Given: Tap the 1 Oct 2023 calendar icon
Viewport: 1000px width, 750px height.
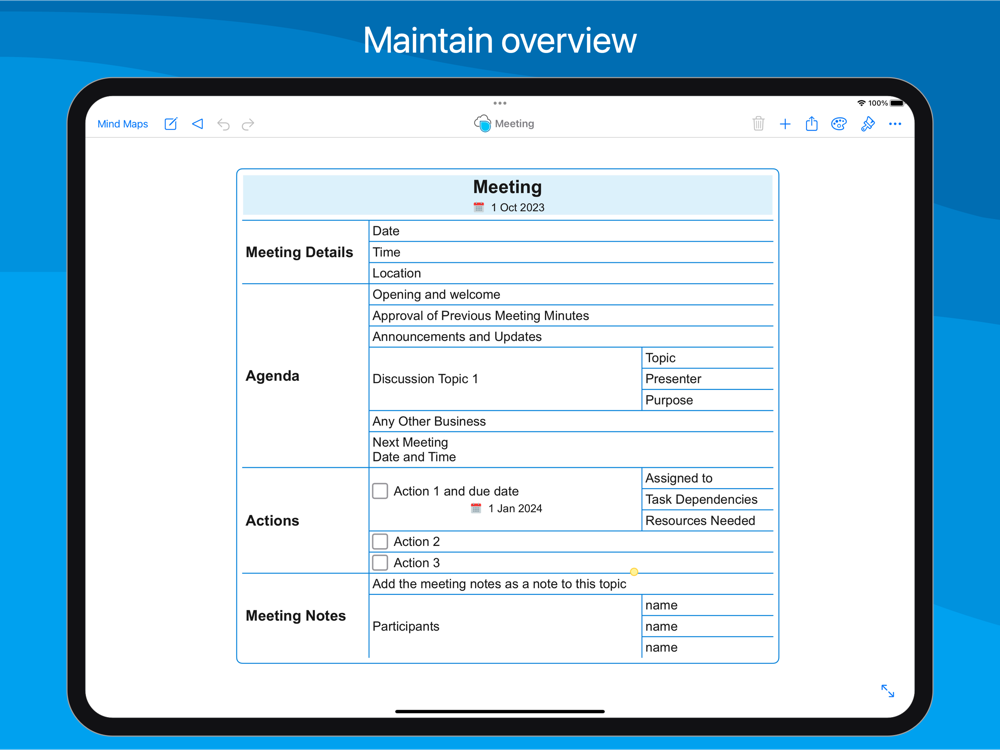Looking at the screenshot, I should tap(479, 207).
